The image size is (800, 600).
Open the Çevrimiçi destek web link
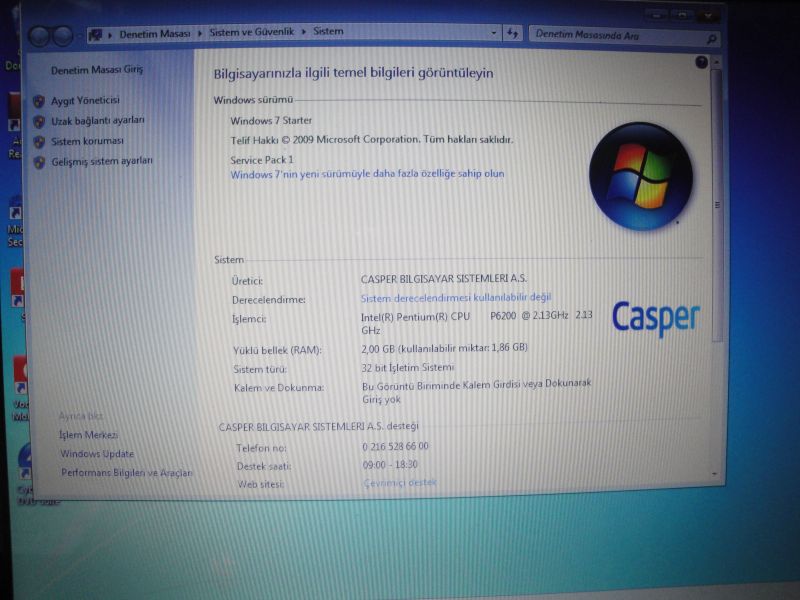(400, 482)
